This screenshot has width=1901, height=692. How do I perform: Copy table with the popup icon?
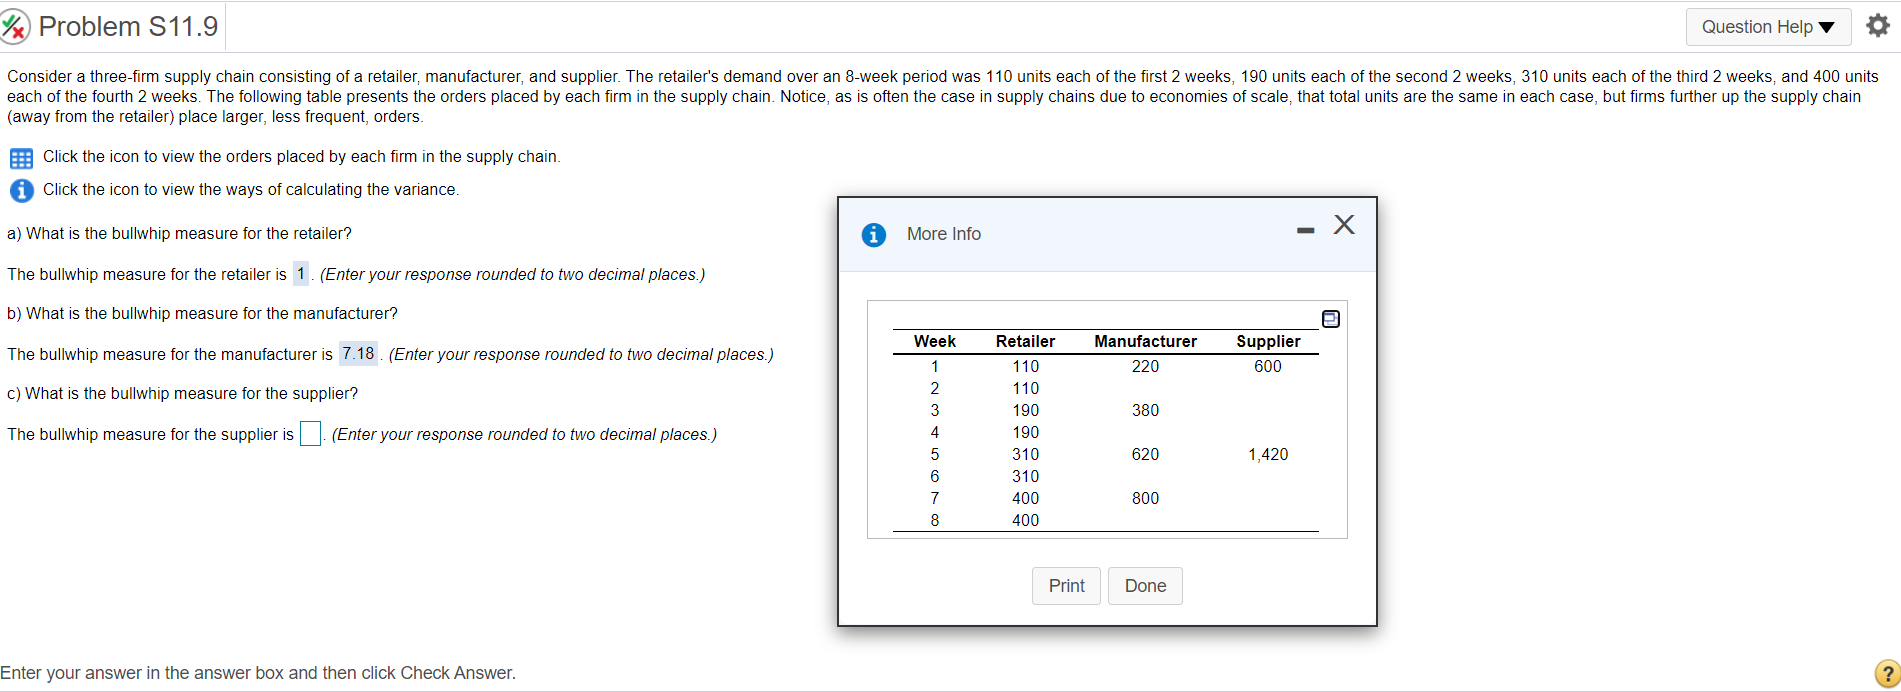(1331, 319)
